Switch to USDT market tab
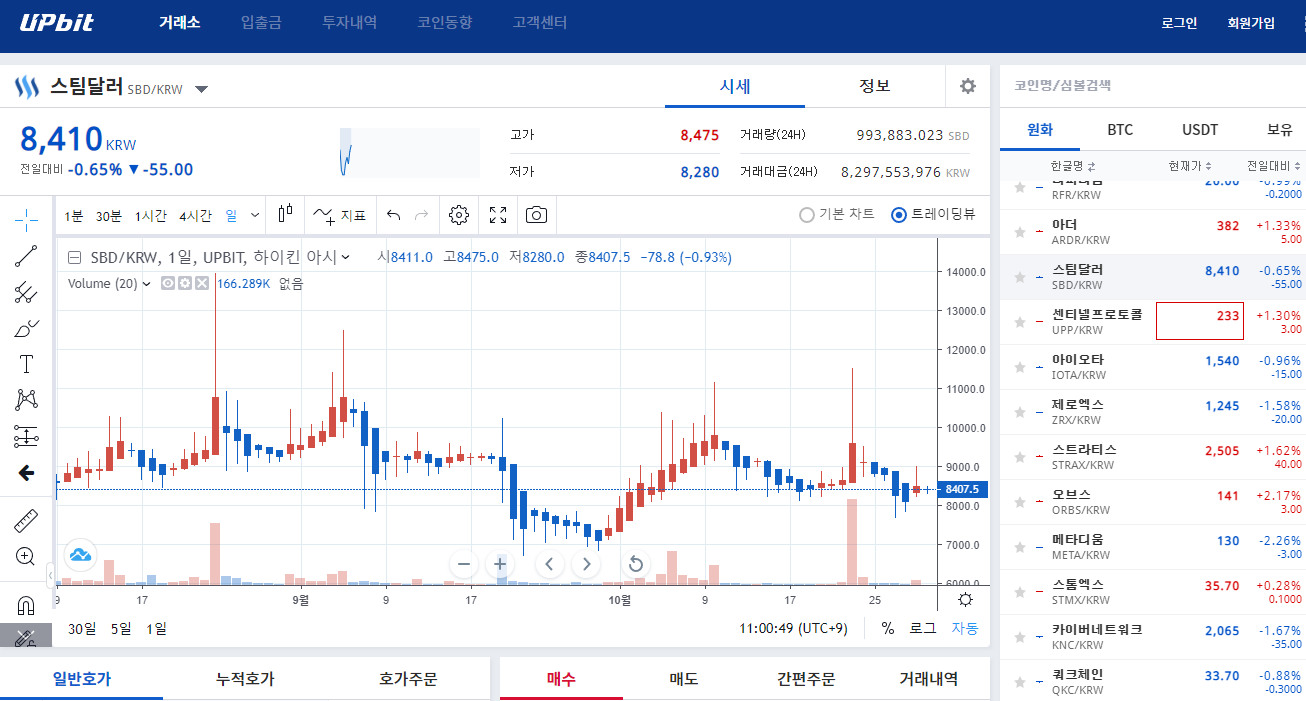 point(1200,130)
